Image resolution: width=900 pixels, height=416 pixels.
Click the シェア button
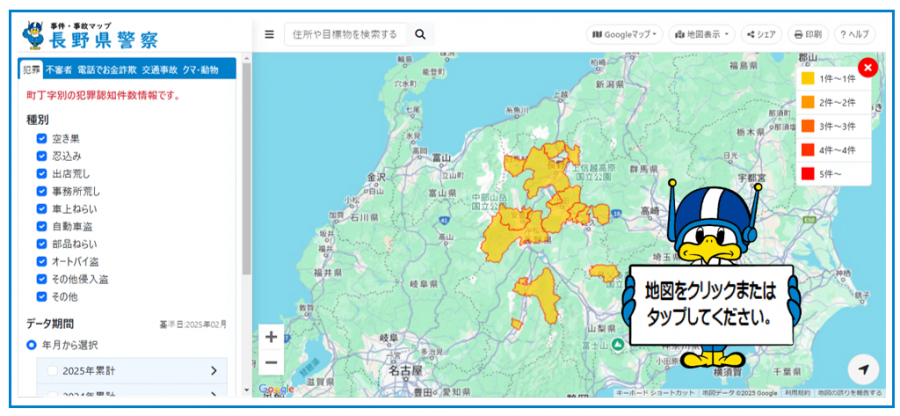click(761, 34)
